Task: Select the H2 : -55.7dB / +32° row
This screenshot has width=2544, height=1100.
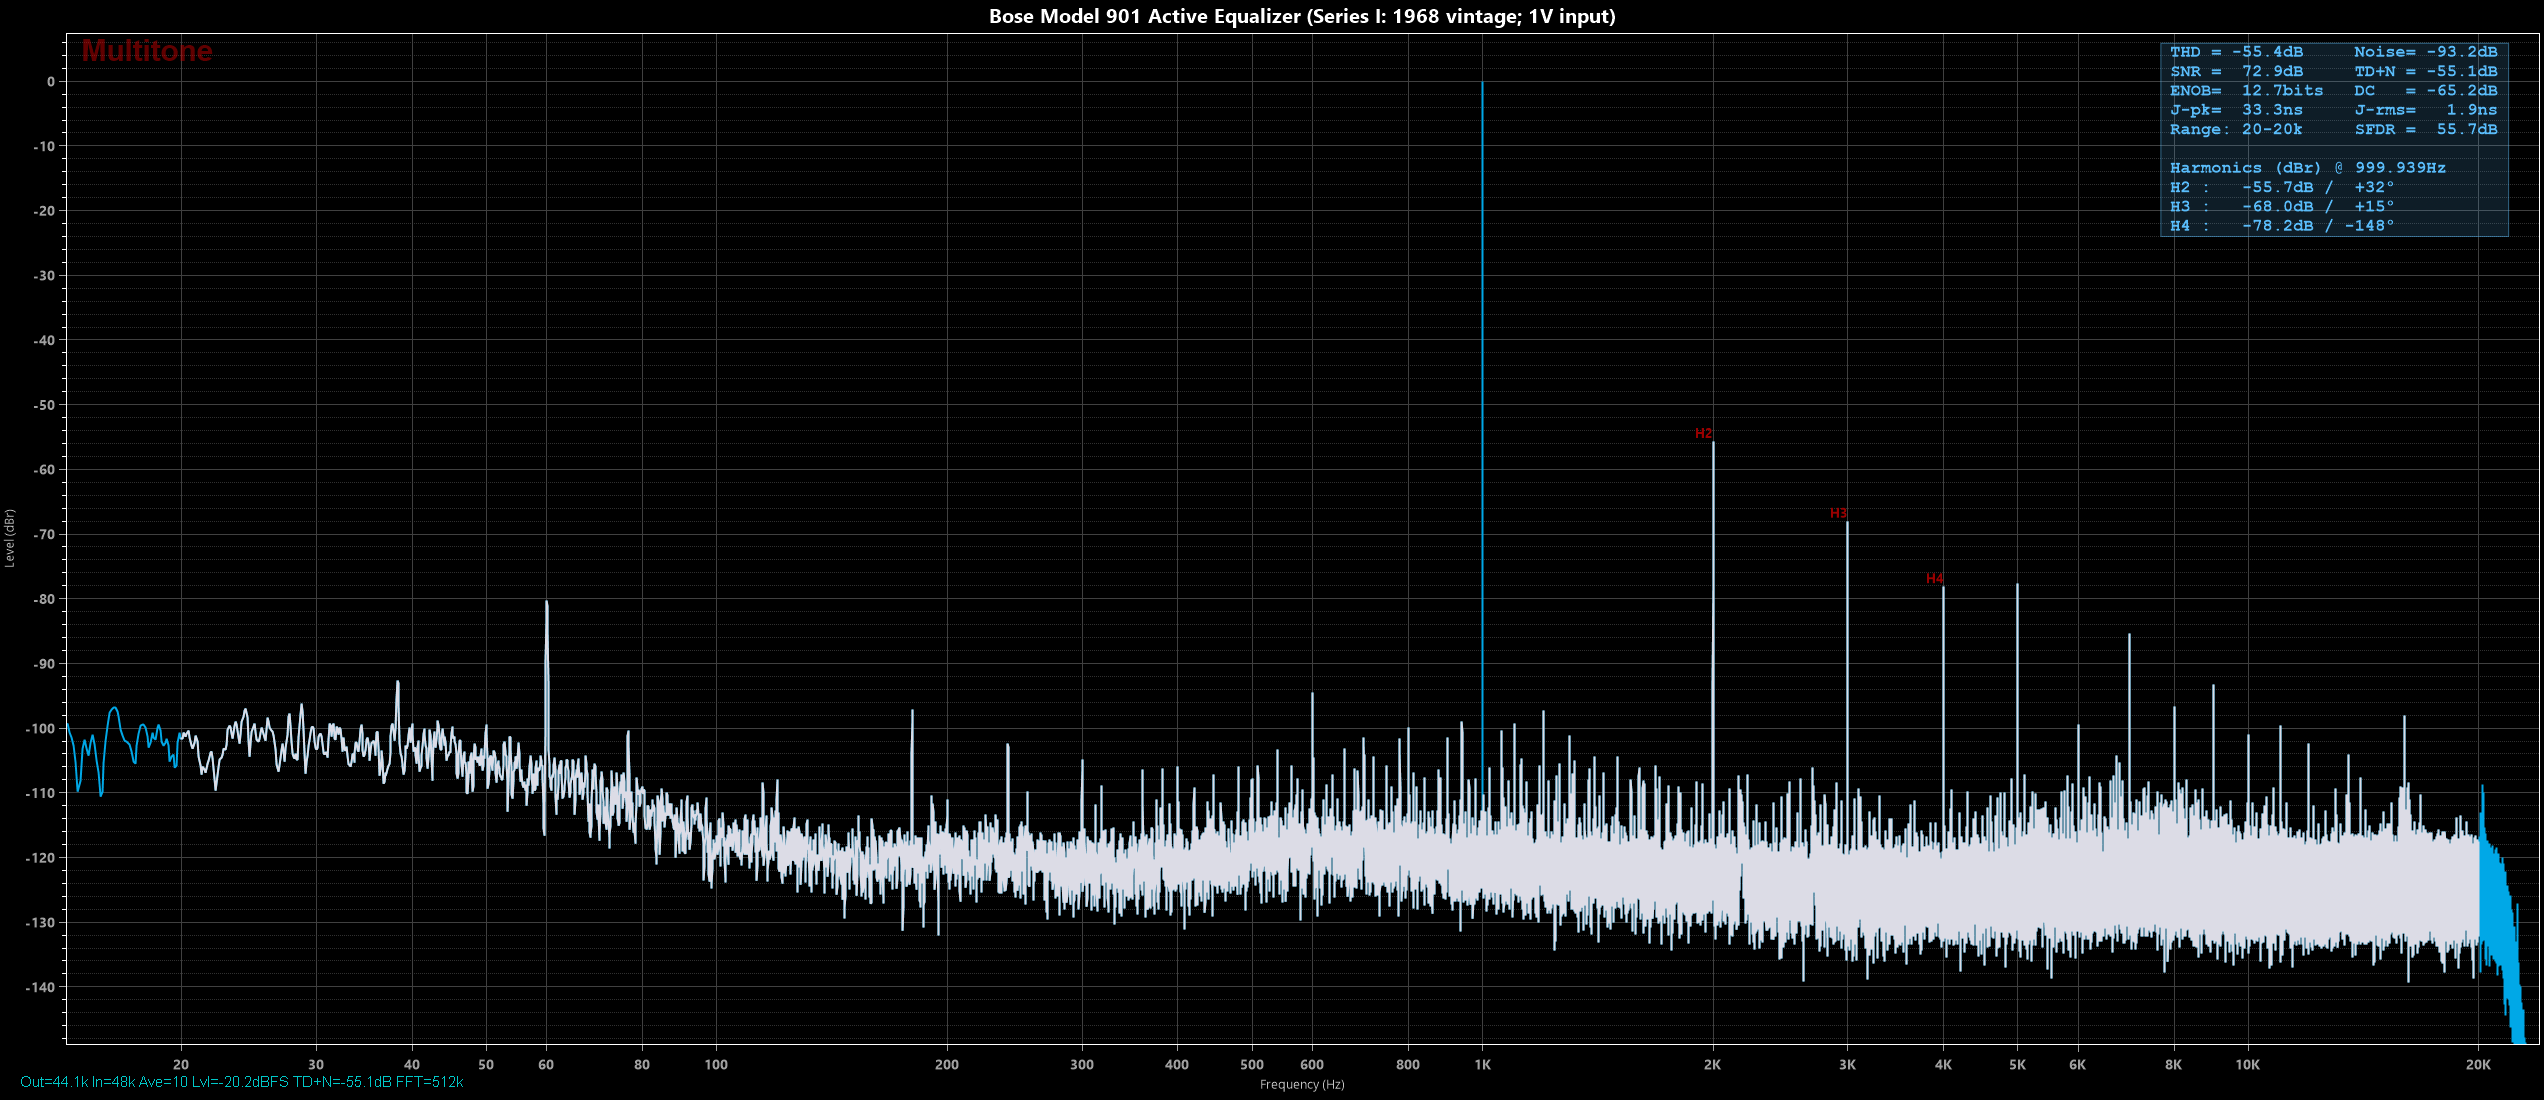Action: click(2282, 187)
